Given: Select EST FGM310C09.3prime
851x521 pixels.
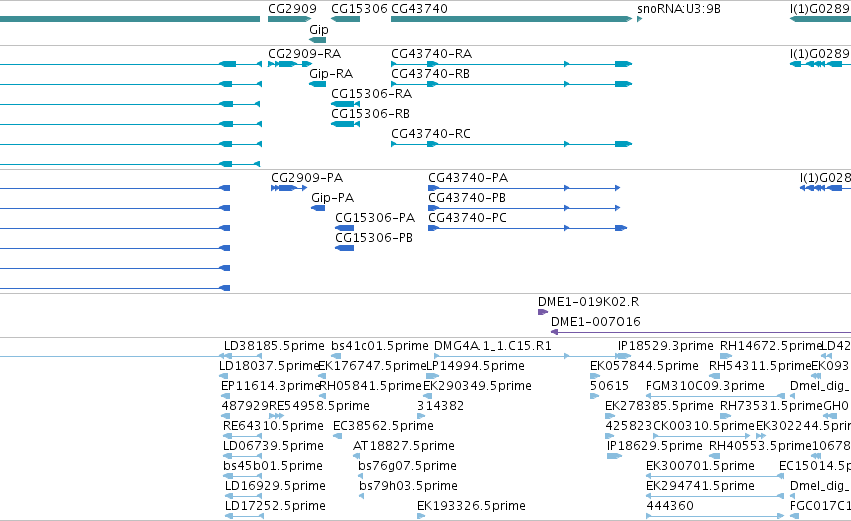Looking at the screenshot, I should (705, 386).
